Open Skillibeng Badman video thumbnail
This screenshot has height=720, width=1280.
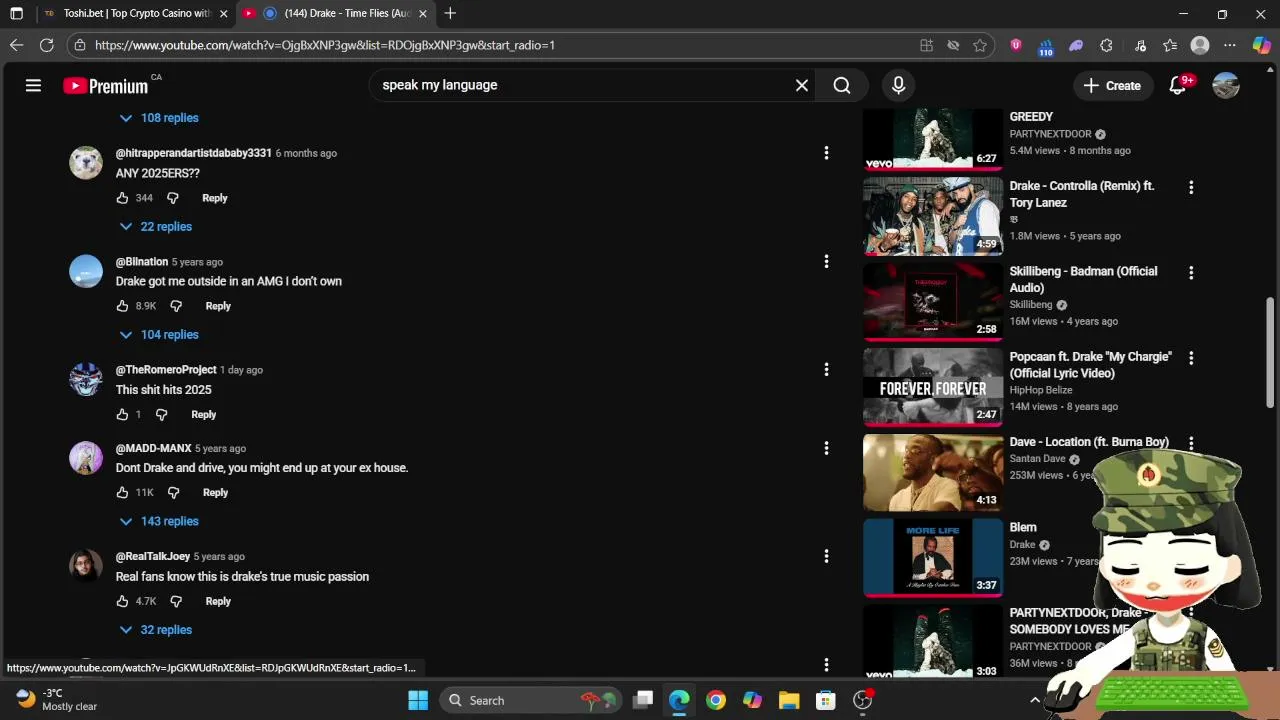point(932,302)
